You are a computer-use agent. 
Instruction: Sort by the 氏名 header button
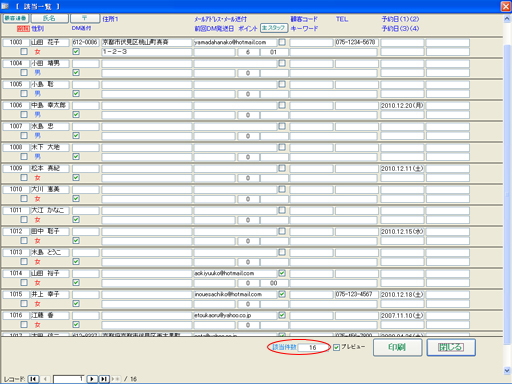pos(49,18)
